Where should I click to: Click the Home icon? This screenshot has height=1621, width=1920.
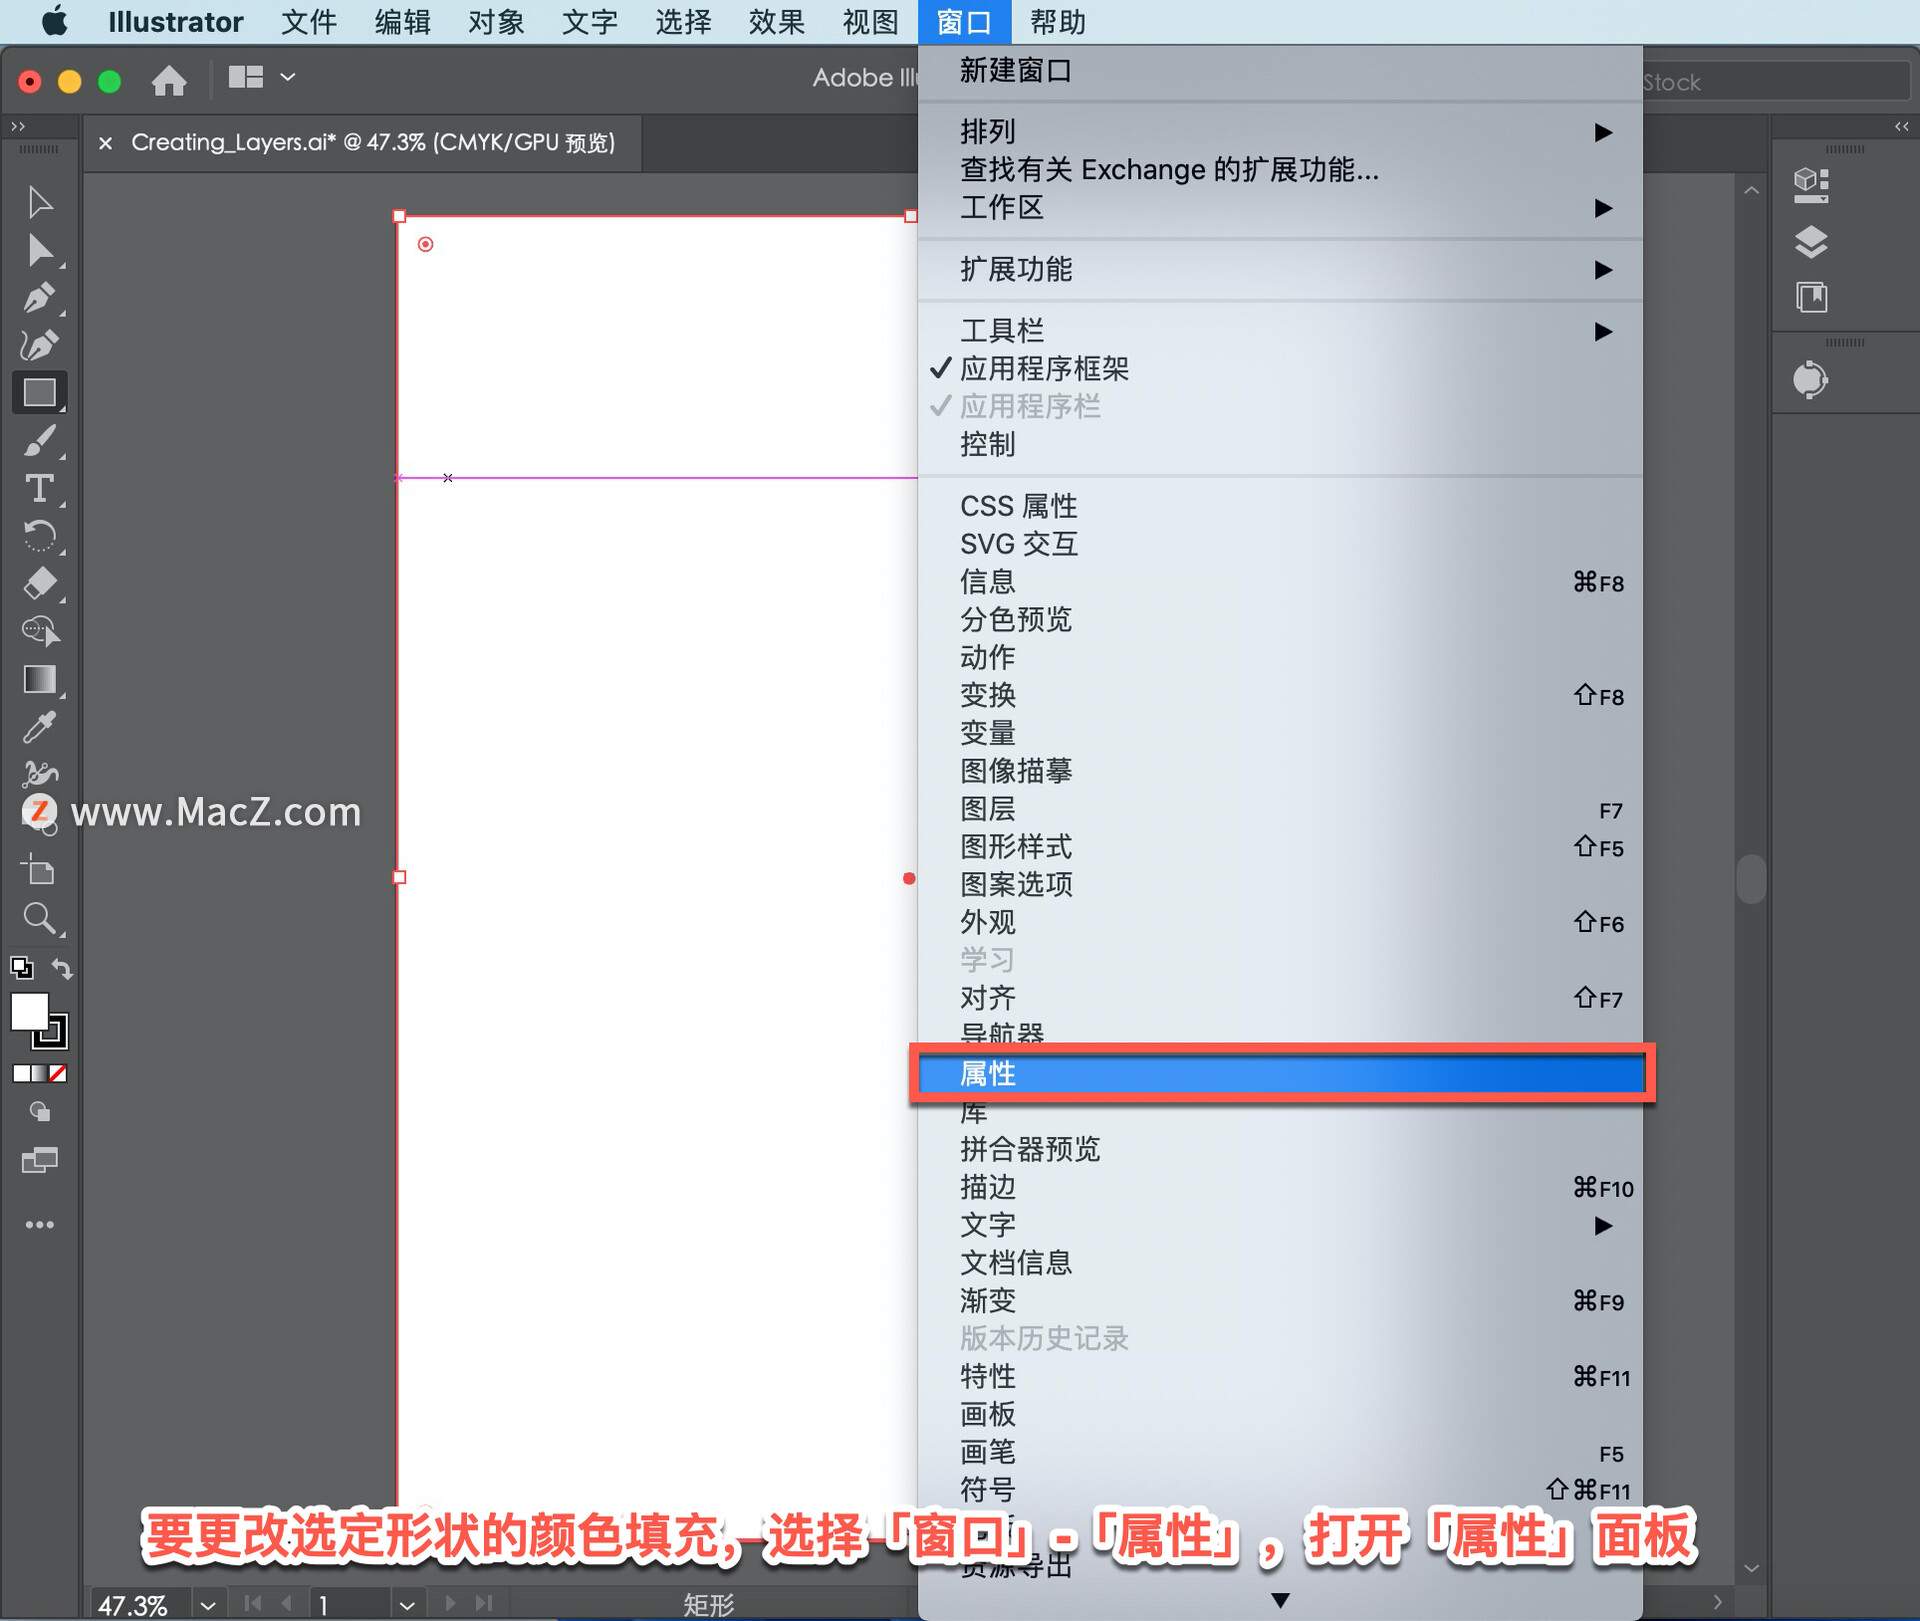[169, 80]
